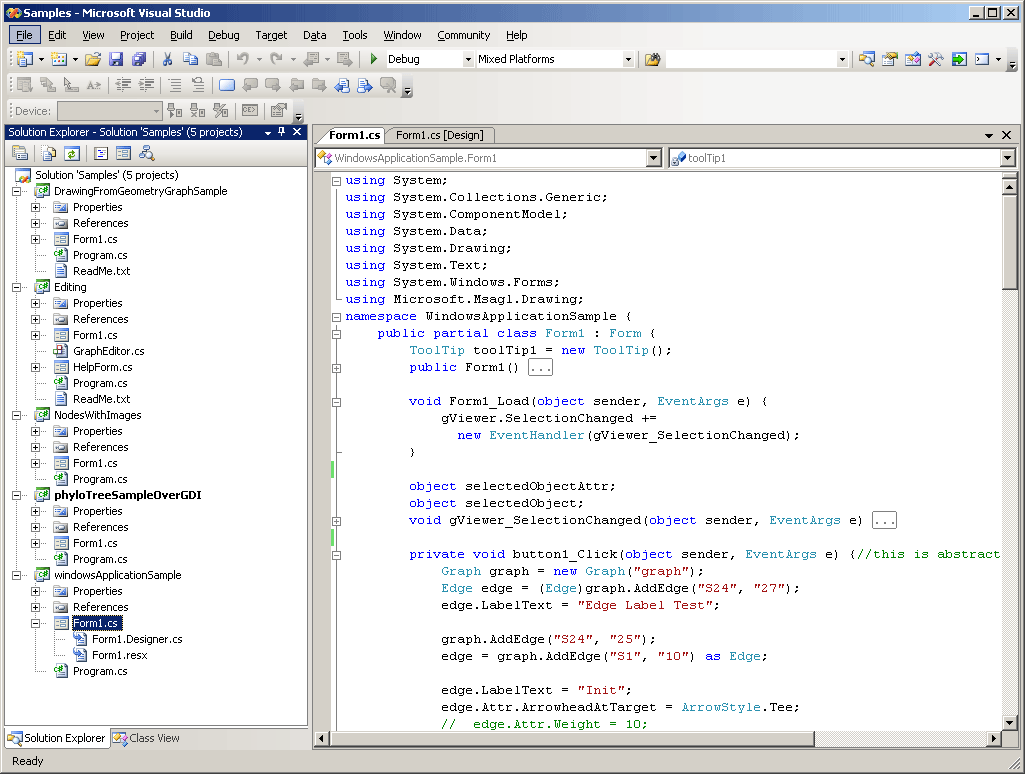Click the Properties icon in the Solution Explorer toolbar

click(x=20, y=154)
